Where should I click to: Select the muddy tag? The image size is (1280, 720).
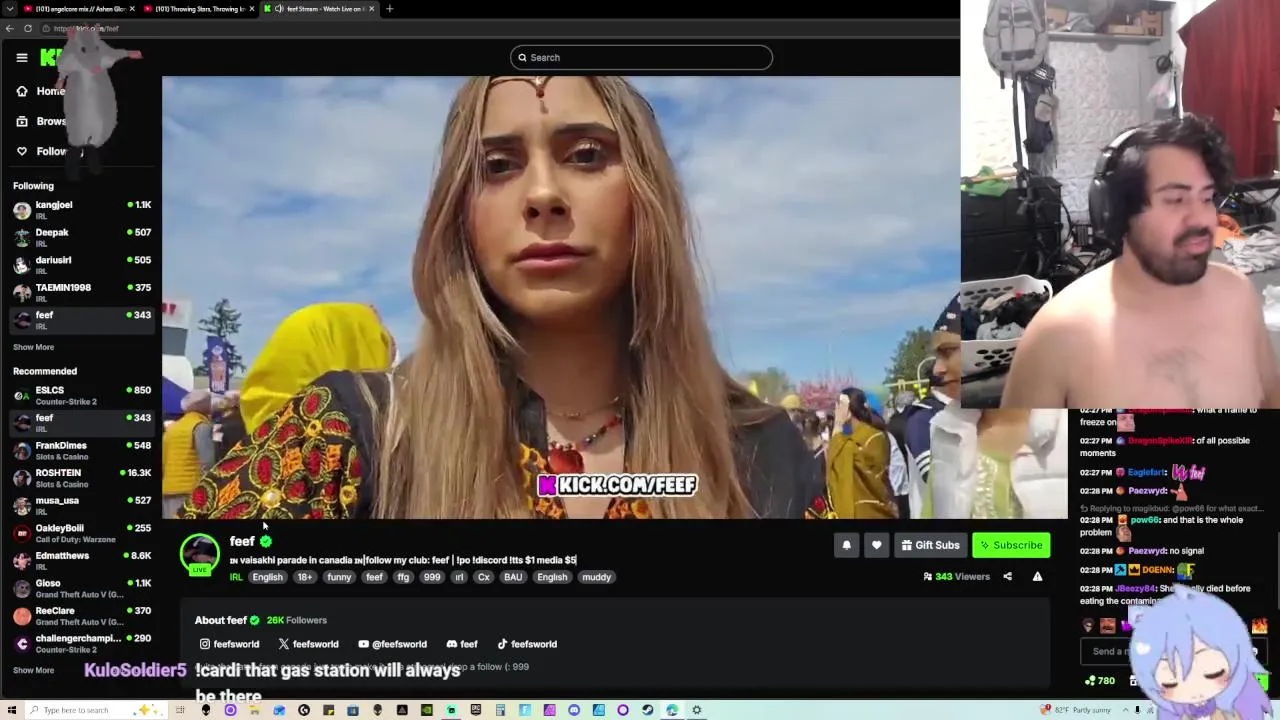[x=596, y=577]
